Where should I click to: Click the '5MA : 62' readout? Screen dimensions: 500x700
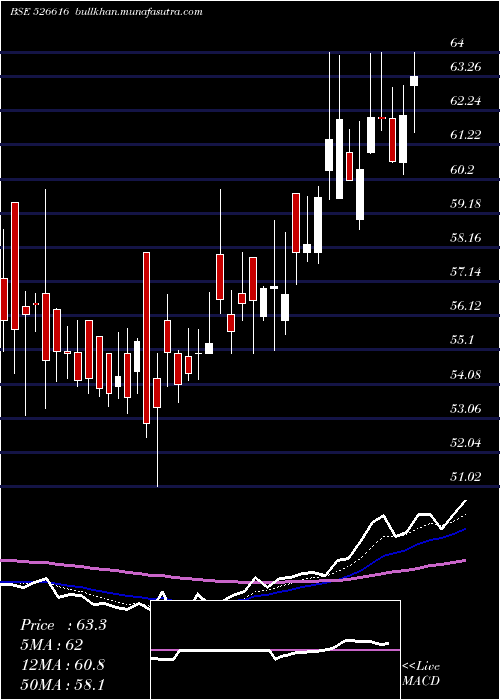(52, 645)
